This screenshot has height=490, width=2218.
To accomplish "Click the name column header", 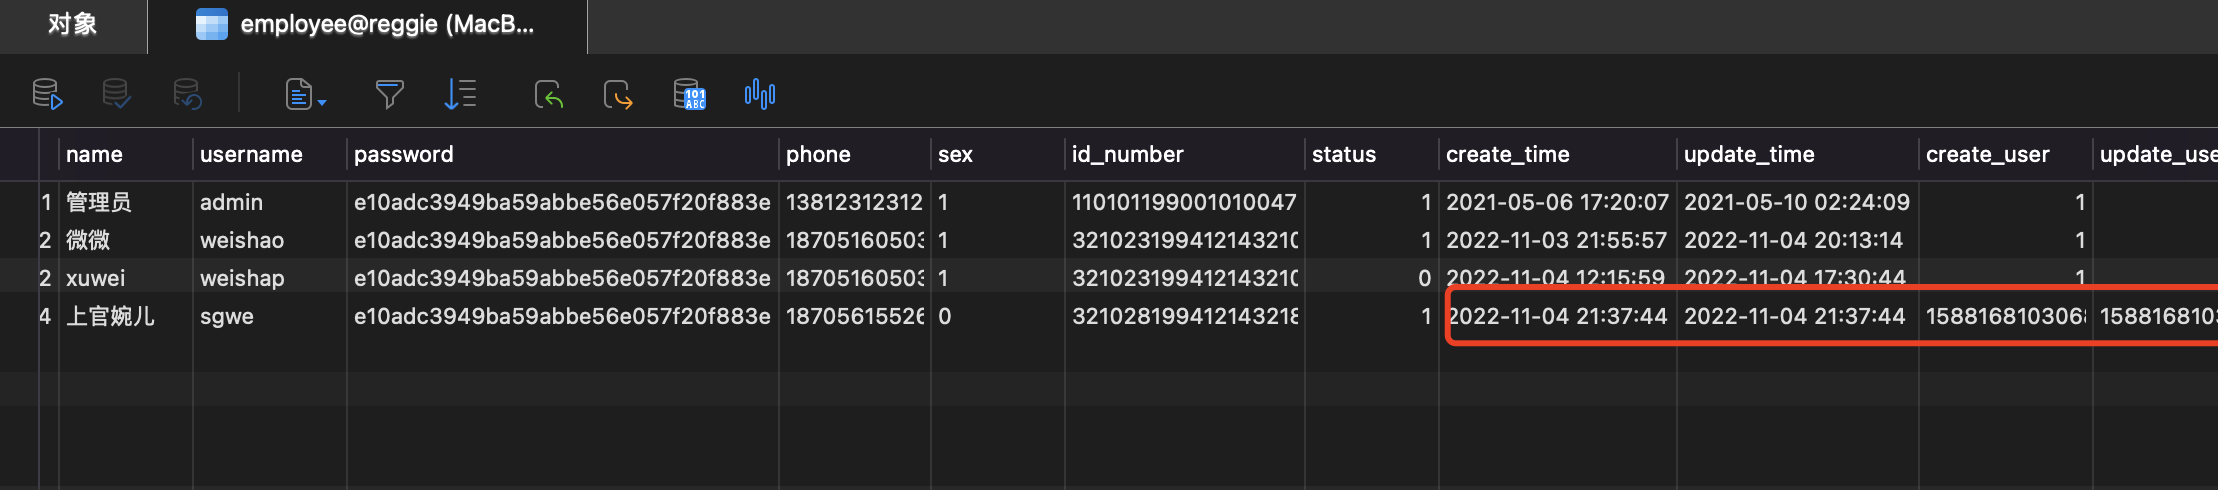I will point(94,154).
